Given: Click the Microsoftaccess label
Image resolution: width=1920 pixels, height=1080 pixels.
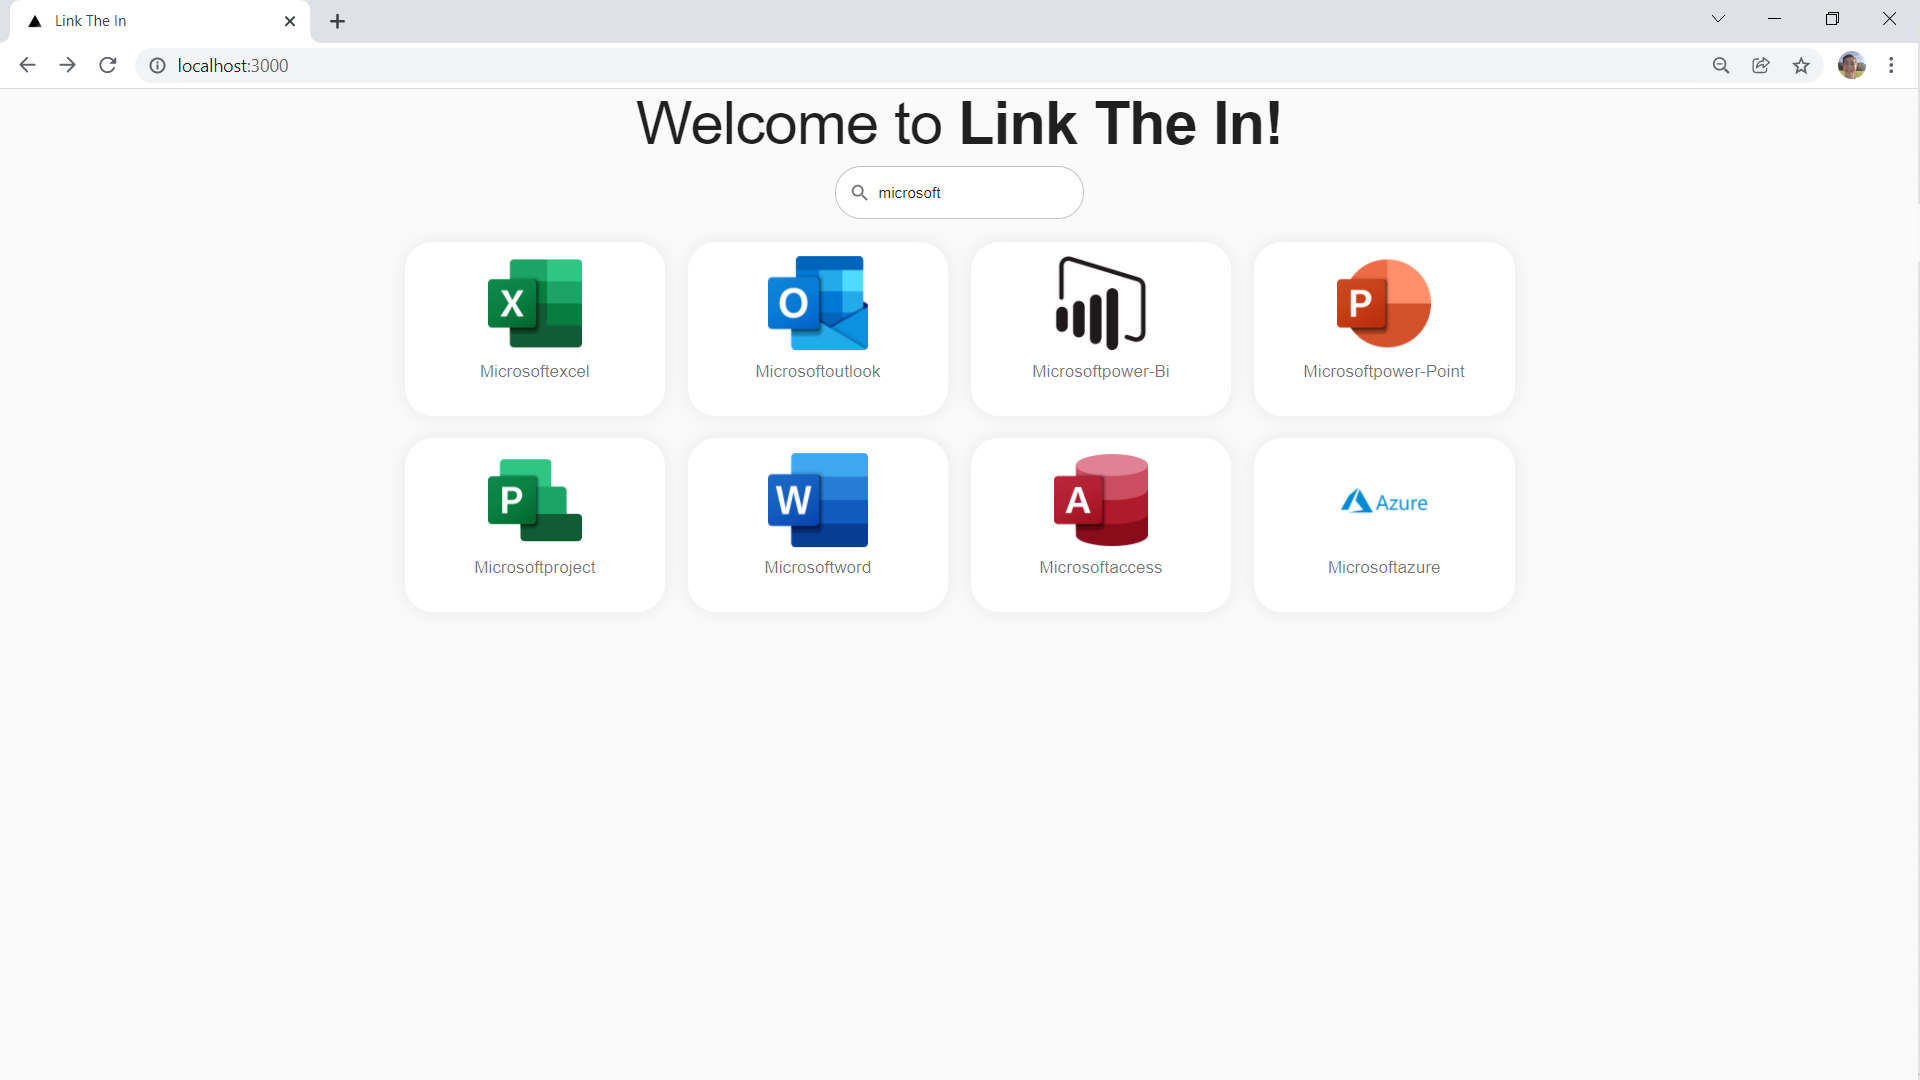Looking at the screenshot, I should click(x=1101, y=567).
